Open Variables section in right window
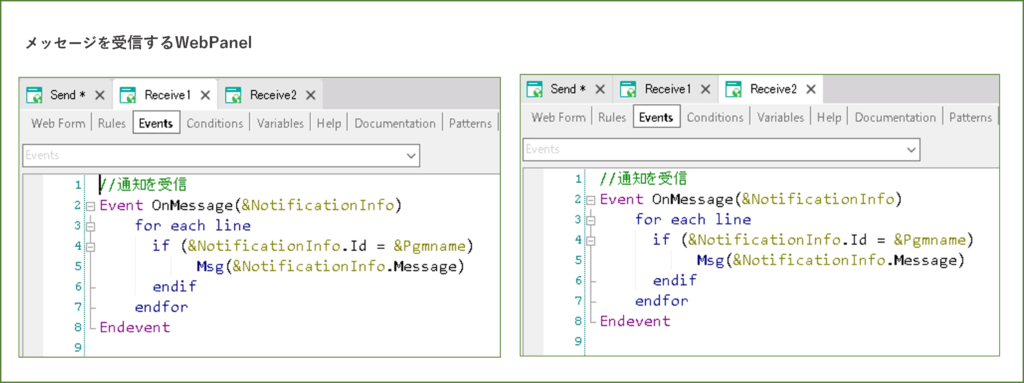Viewport: 1024px width, 383px height. [x=780, y=118]
